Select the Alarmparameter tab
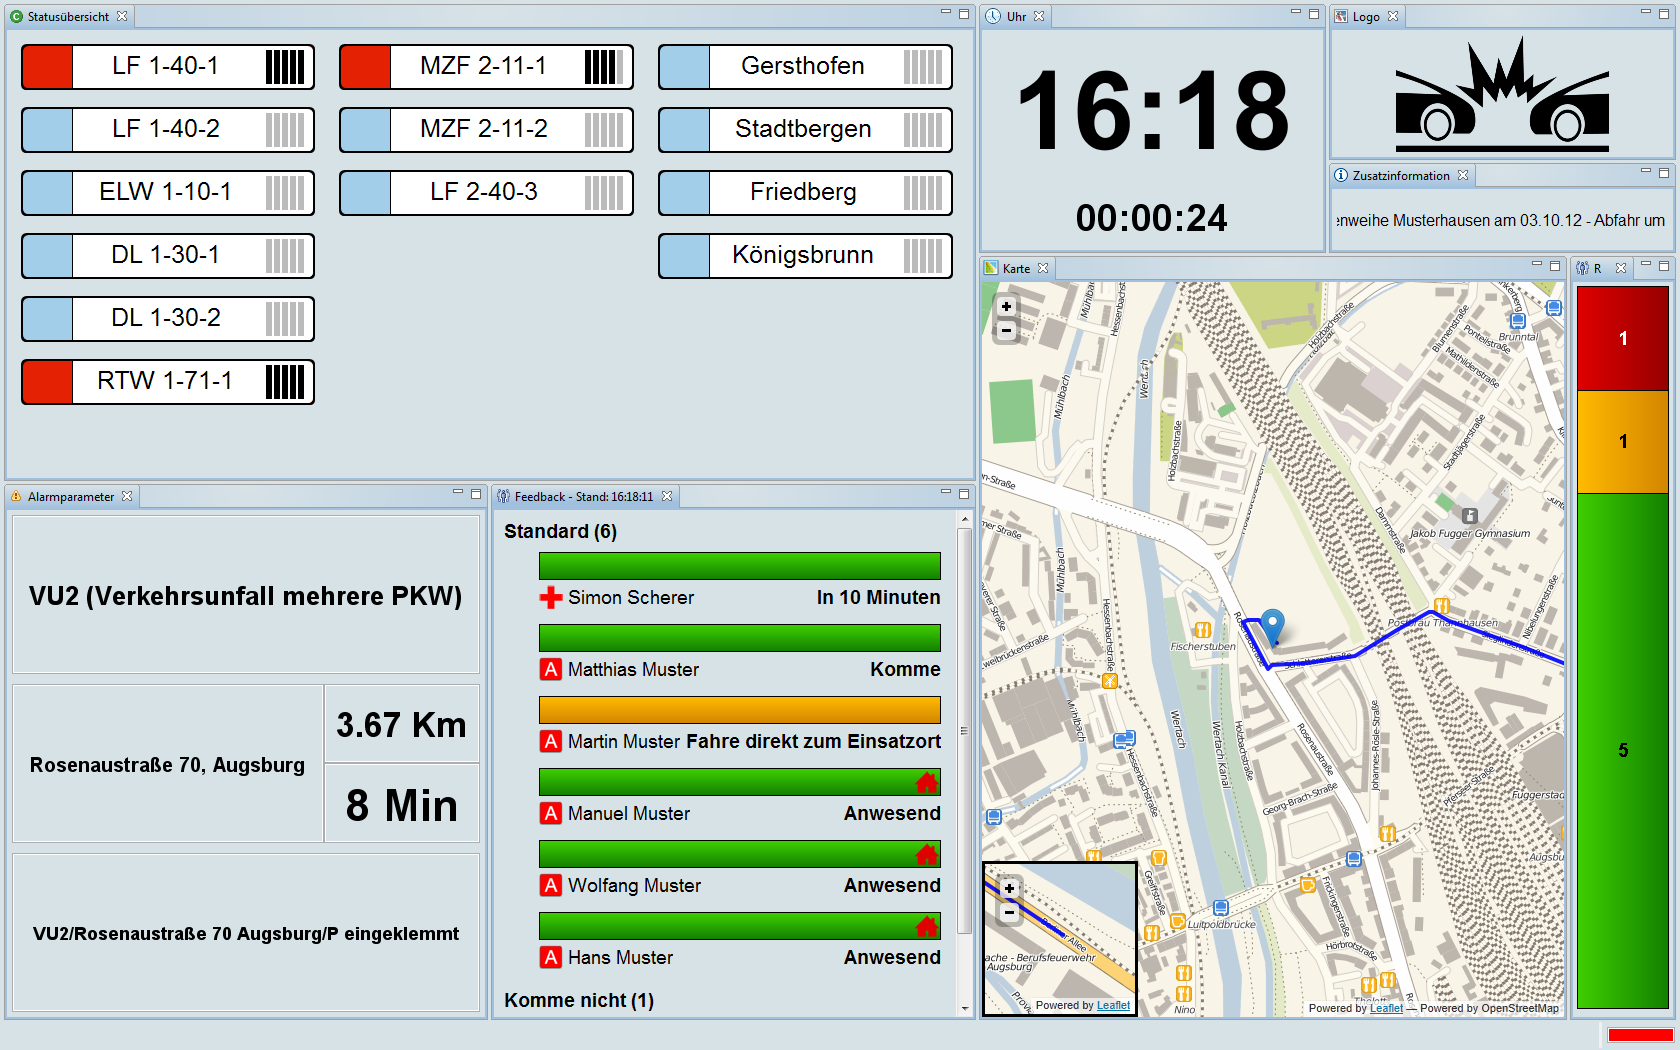 pyautogui.click(x=70, y=497)
